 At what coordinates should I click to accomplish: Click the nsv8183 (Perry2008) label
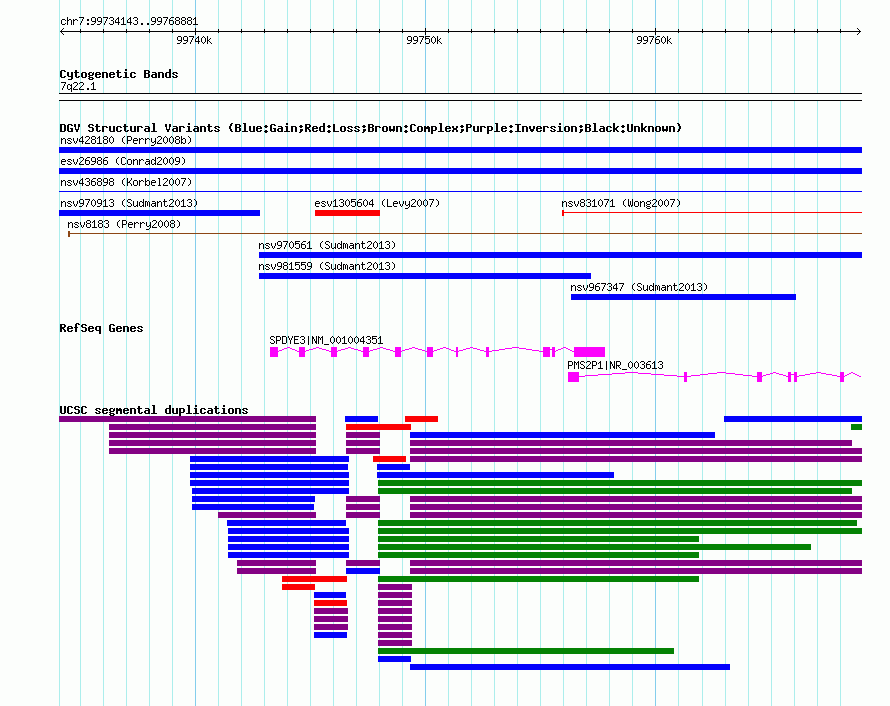[124, 224]
